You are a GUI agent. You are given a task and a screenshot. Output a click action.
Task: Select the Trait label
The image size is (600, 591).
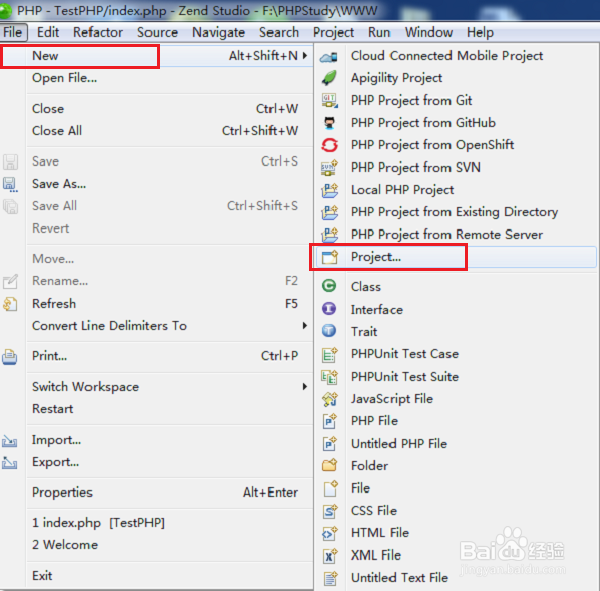coord(364,331)
